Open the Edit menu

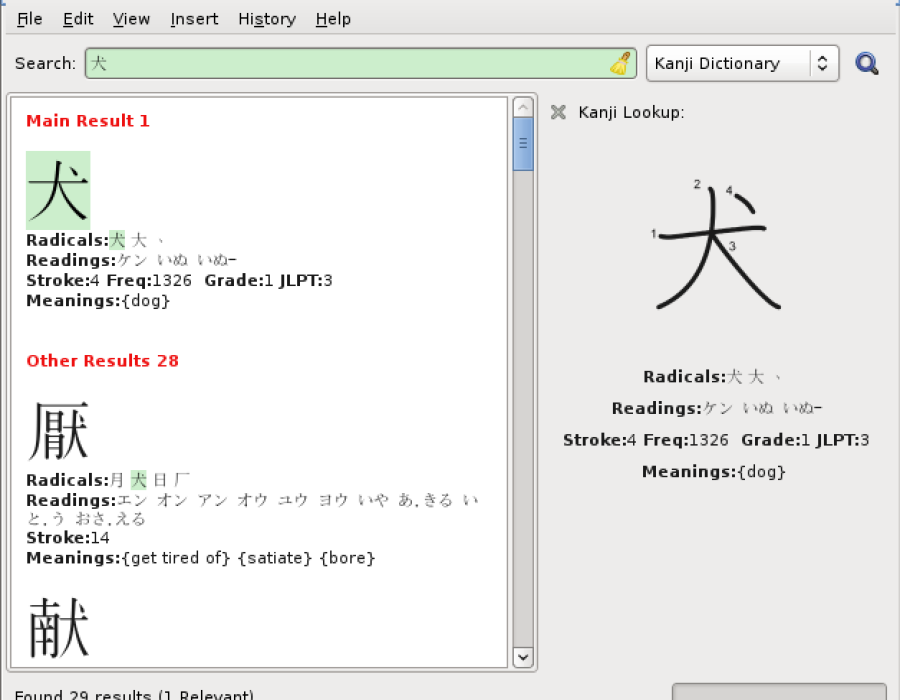pos(78,19)
